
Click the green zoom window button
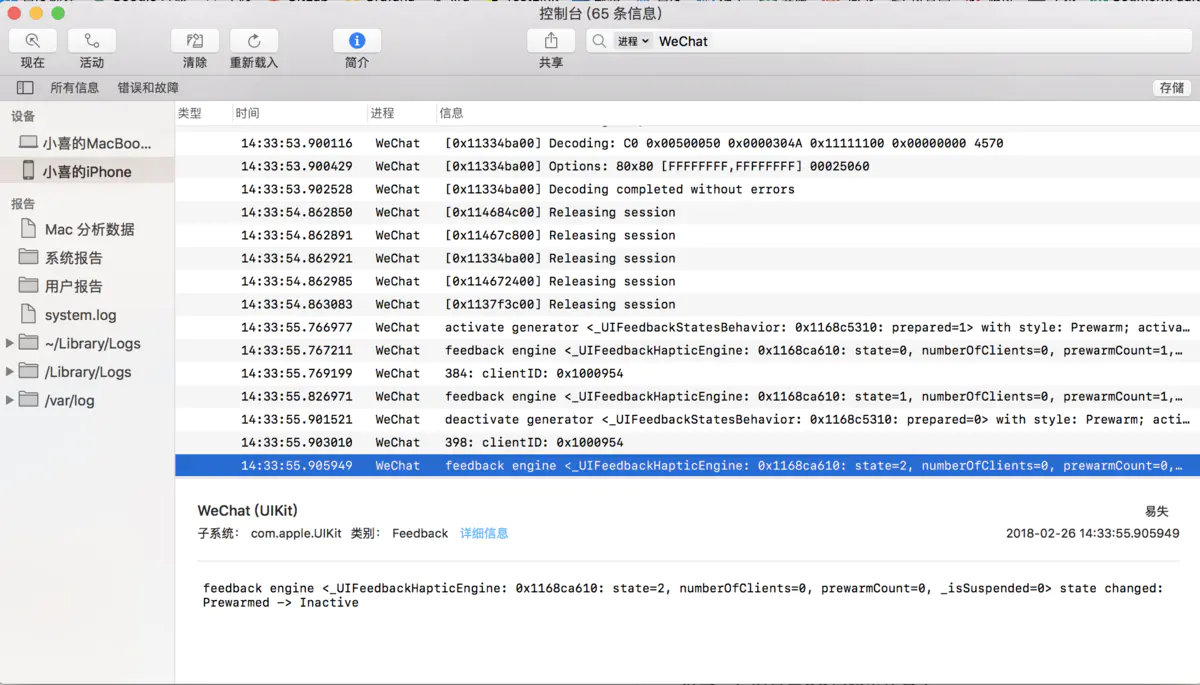pyautogui.click(x=58, y=13)
